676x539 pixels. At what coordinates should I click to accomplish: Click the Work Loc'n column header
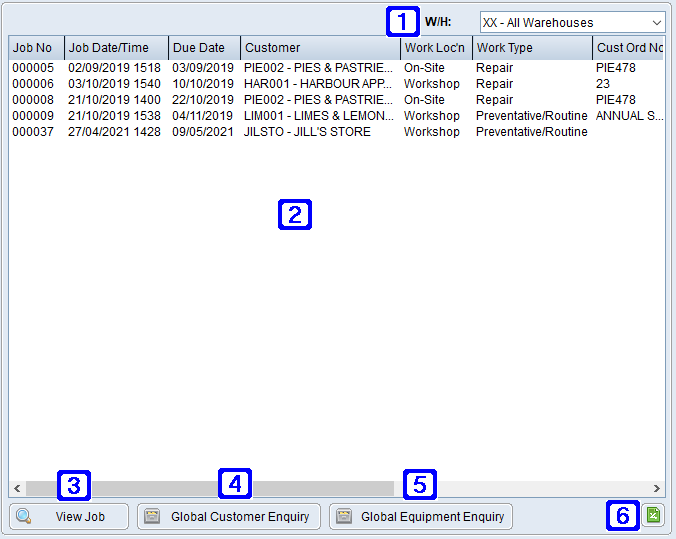tap(436, 48)
